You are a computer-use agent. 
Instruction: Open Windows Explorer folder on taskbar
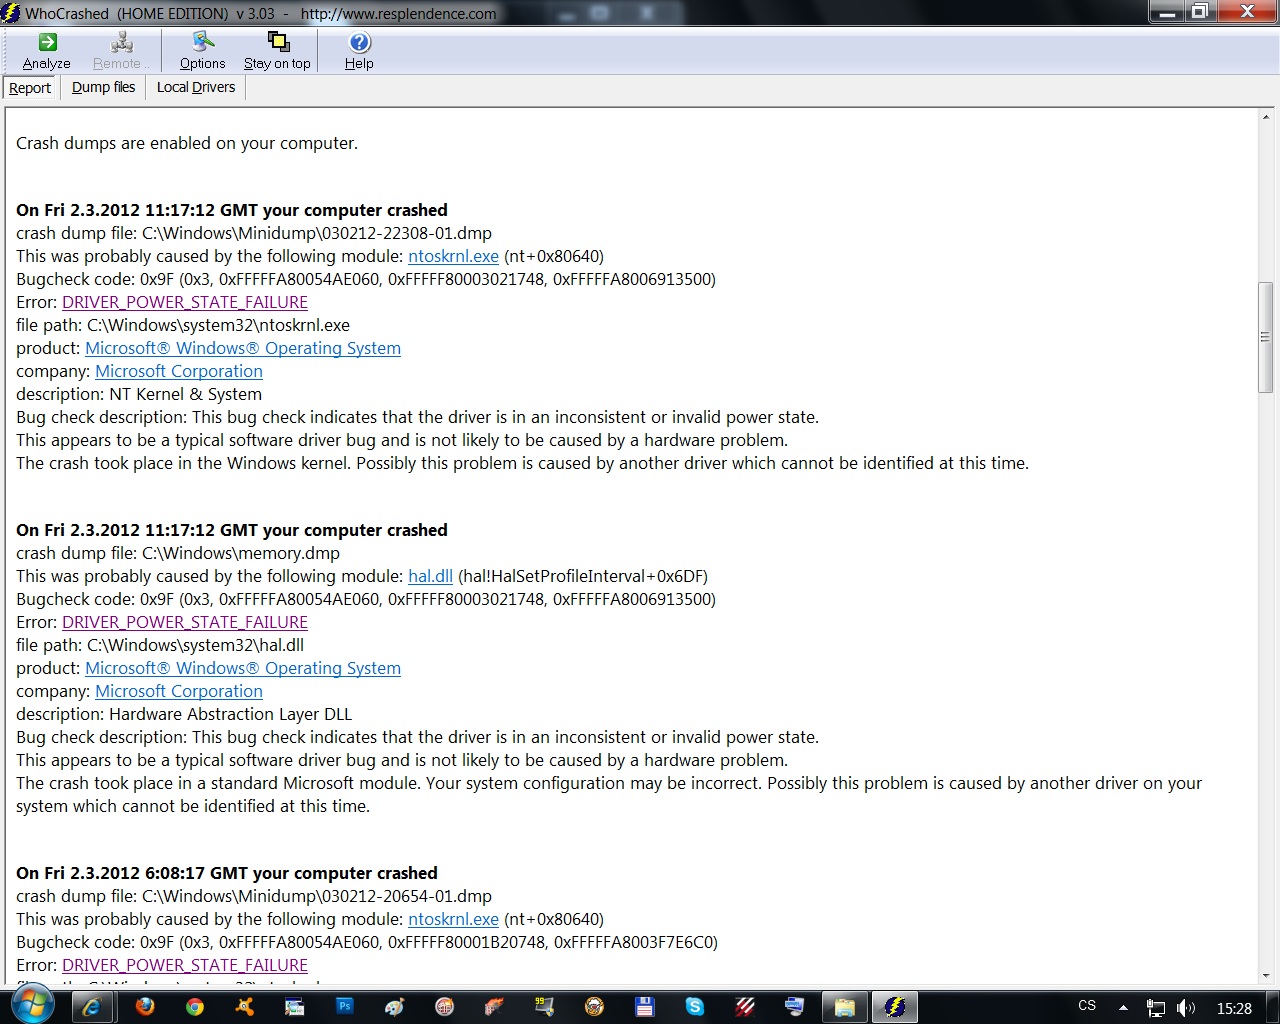pyautogui.click(x=845, y=1007)
